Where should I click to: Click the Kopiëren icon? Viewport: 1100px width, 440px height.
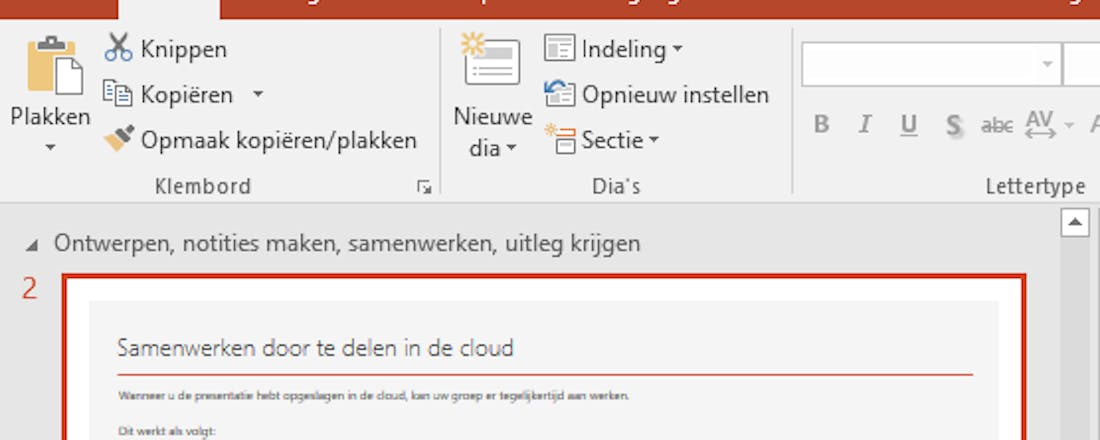pyautogui.click(x=118, y=95)
